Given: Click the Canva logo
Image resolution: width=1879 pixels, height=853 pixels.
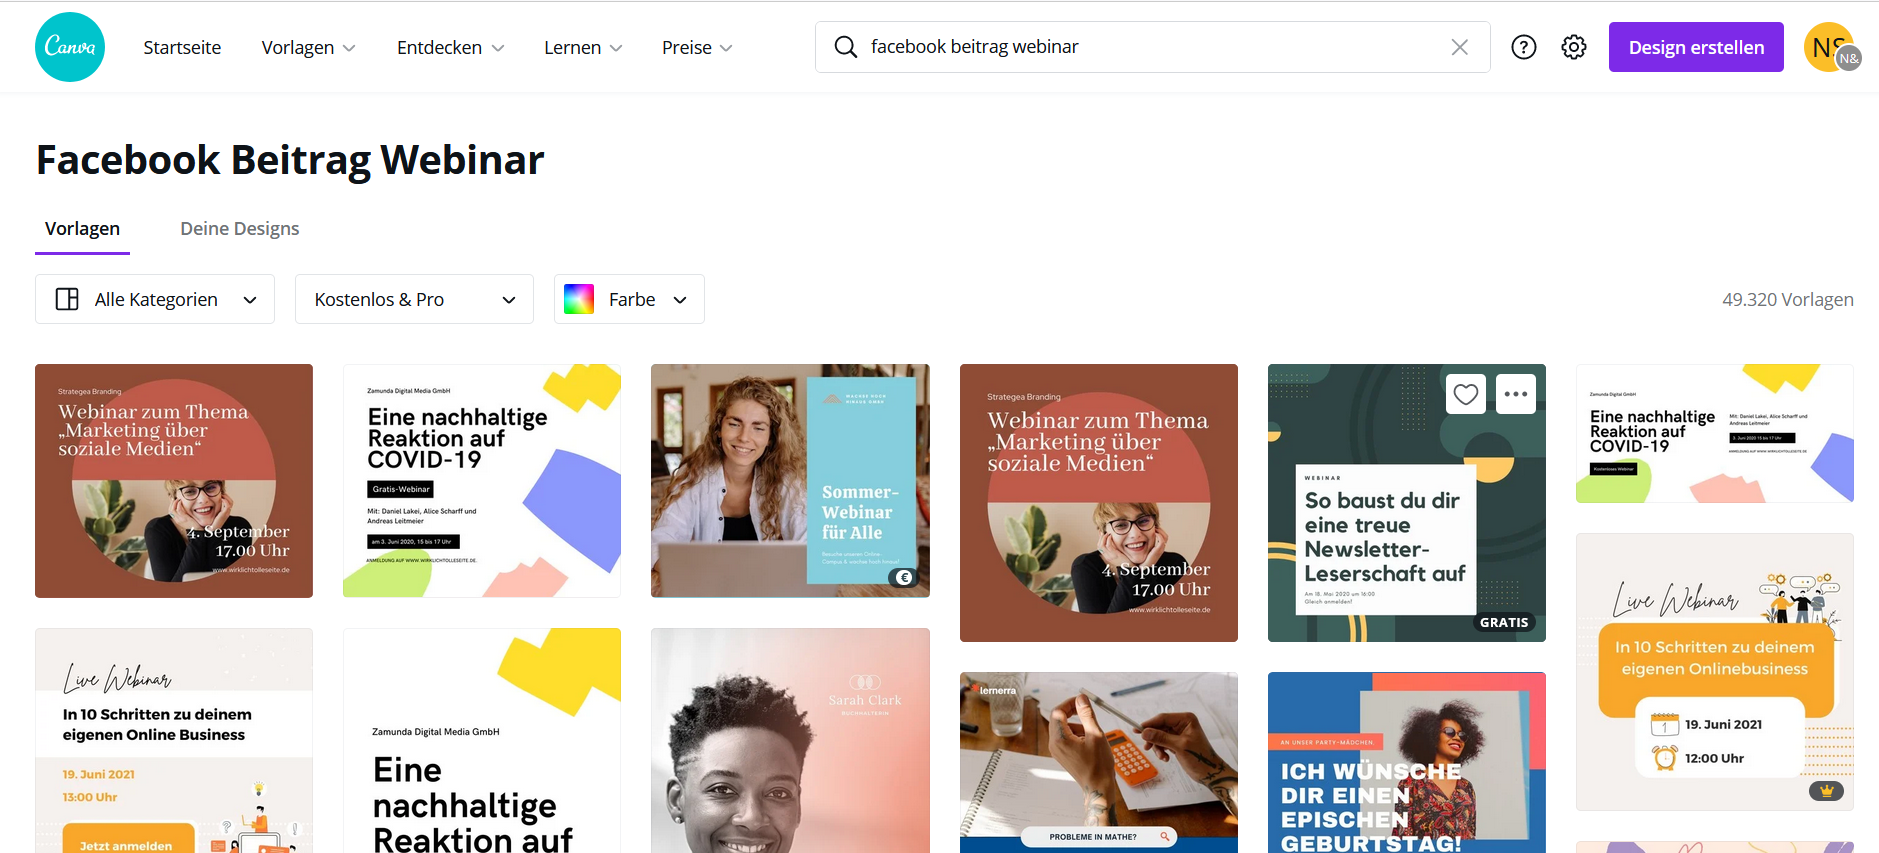Looking at the screenshot, I should point(70,47).
